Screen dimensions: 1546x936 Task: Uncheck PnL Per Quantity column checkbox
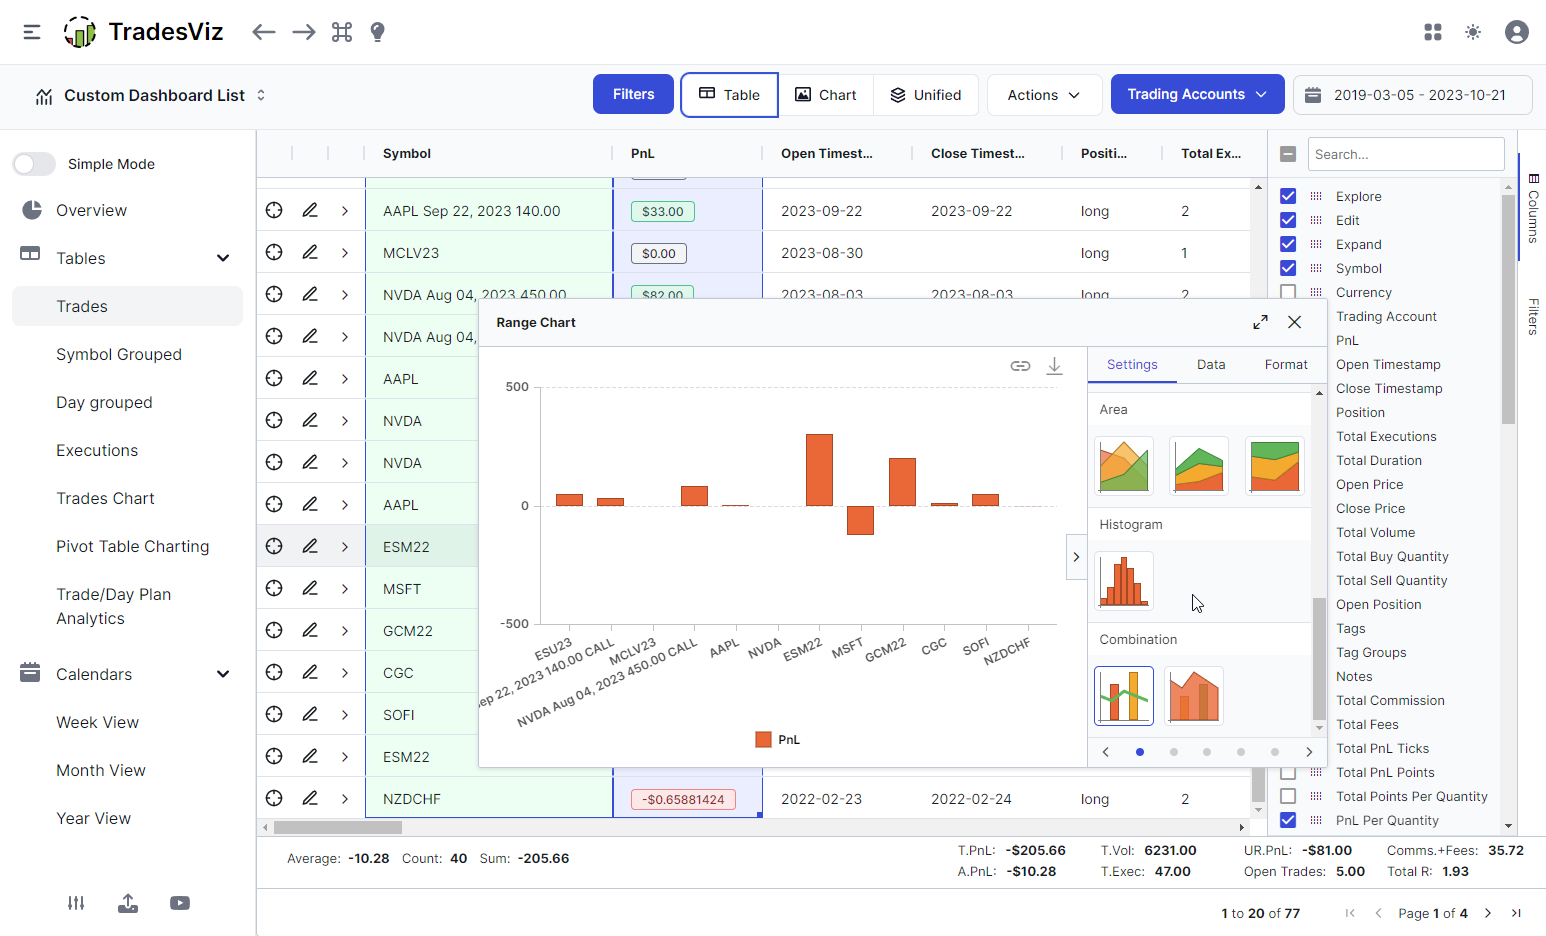pyautogui.click(x=1288, y=820)
